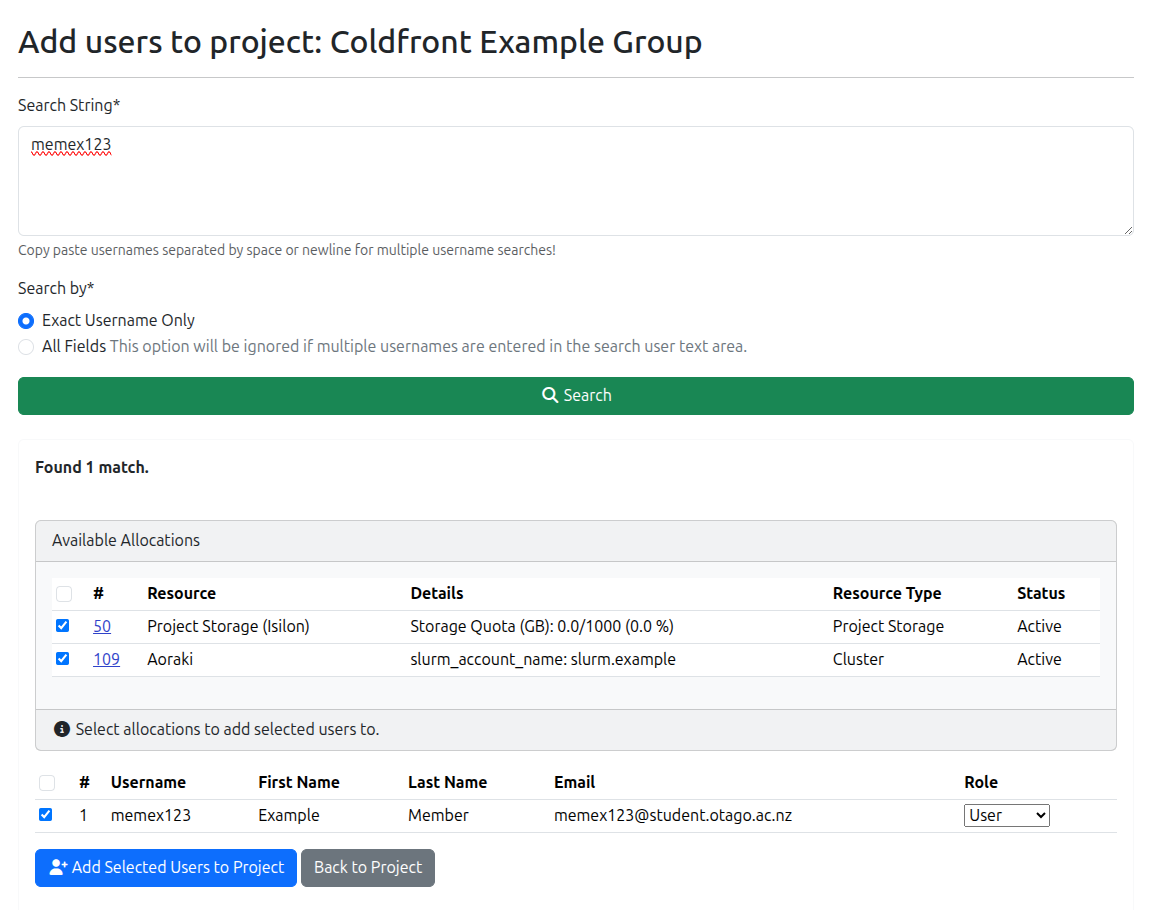
Task: Click the Resource column header
Action: (181, 593)
